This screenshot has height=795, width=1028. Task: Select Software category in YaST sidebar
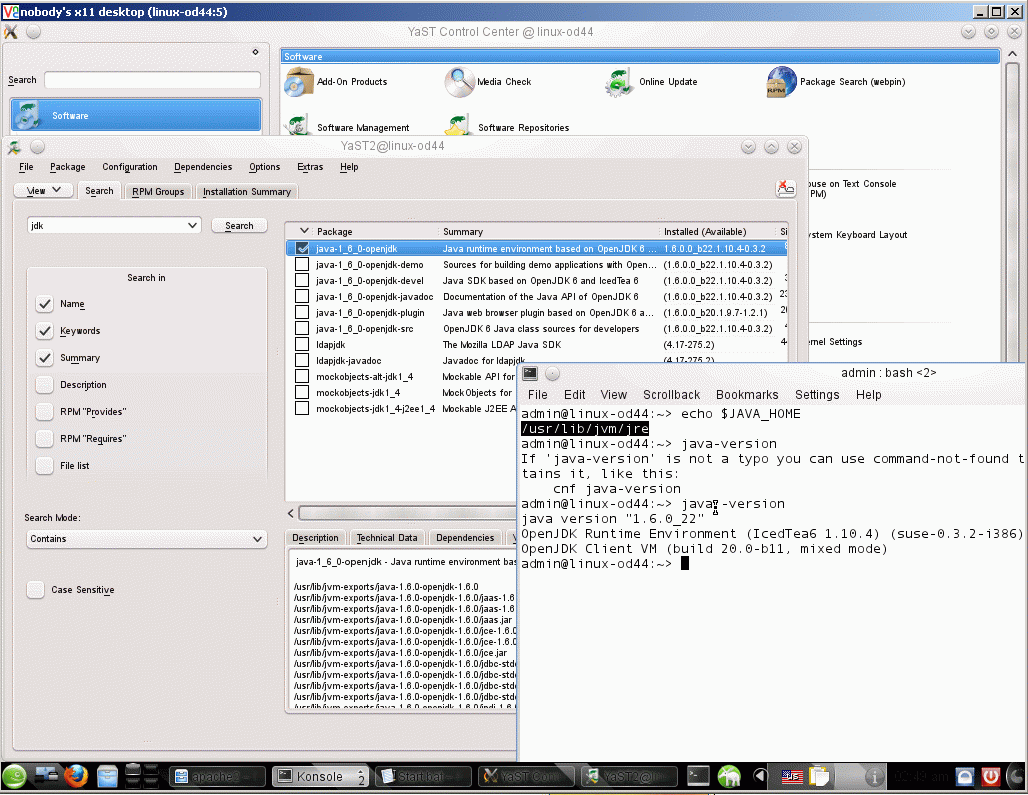coord(136,115)
